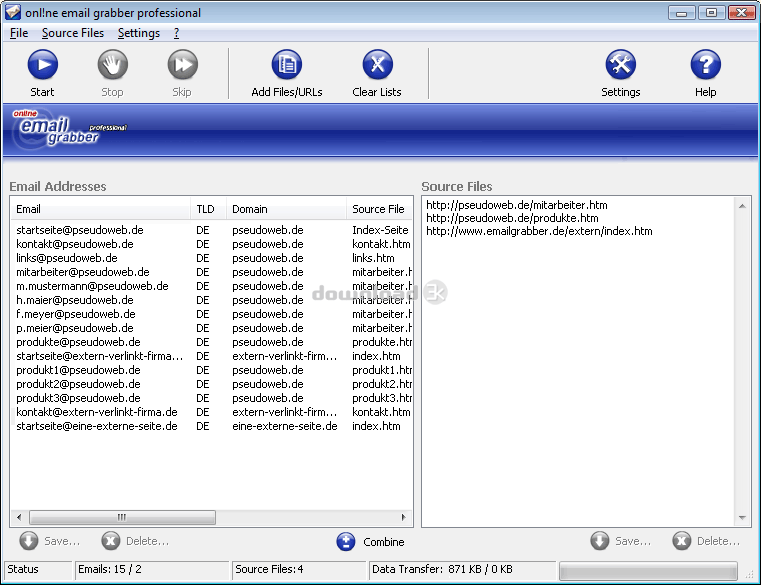Screen dimensions: 761x585
Task: Select row p.meier@pseudoweb.de
Action: (212, 328)
